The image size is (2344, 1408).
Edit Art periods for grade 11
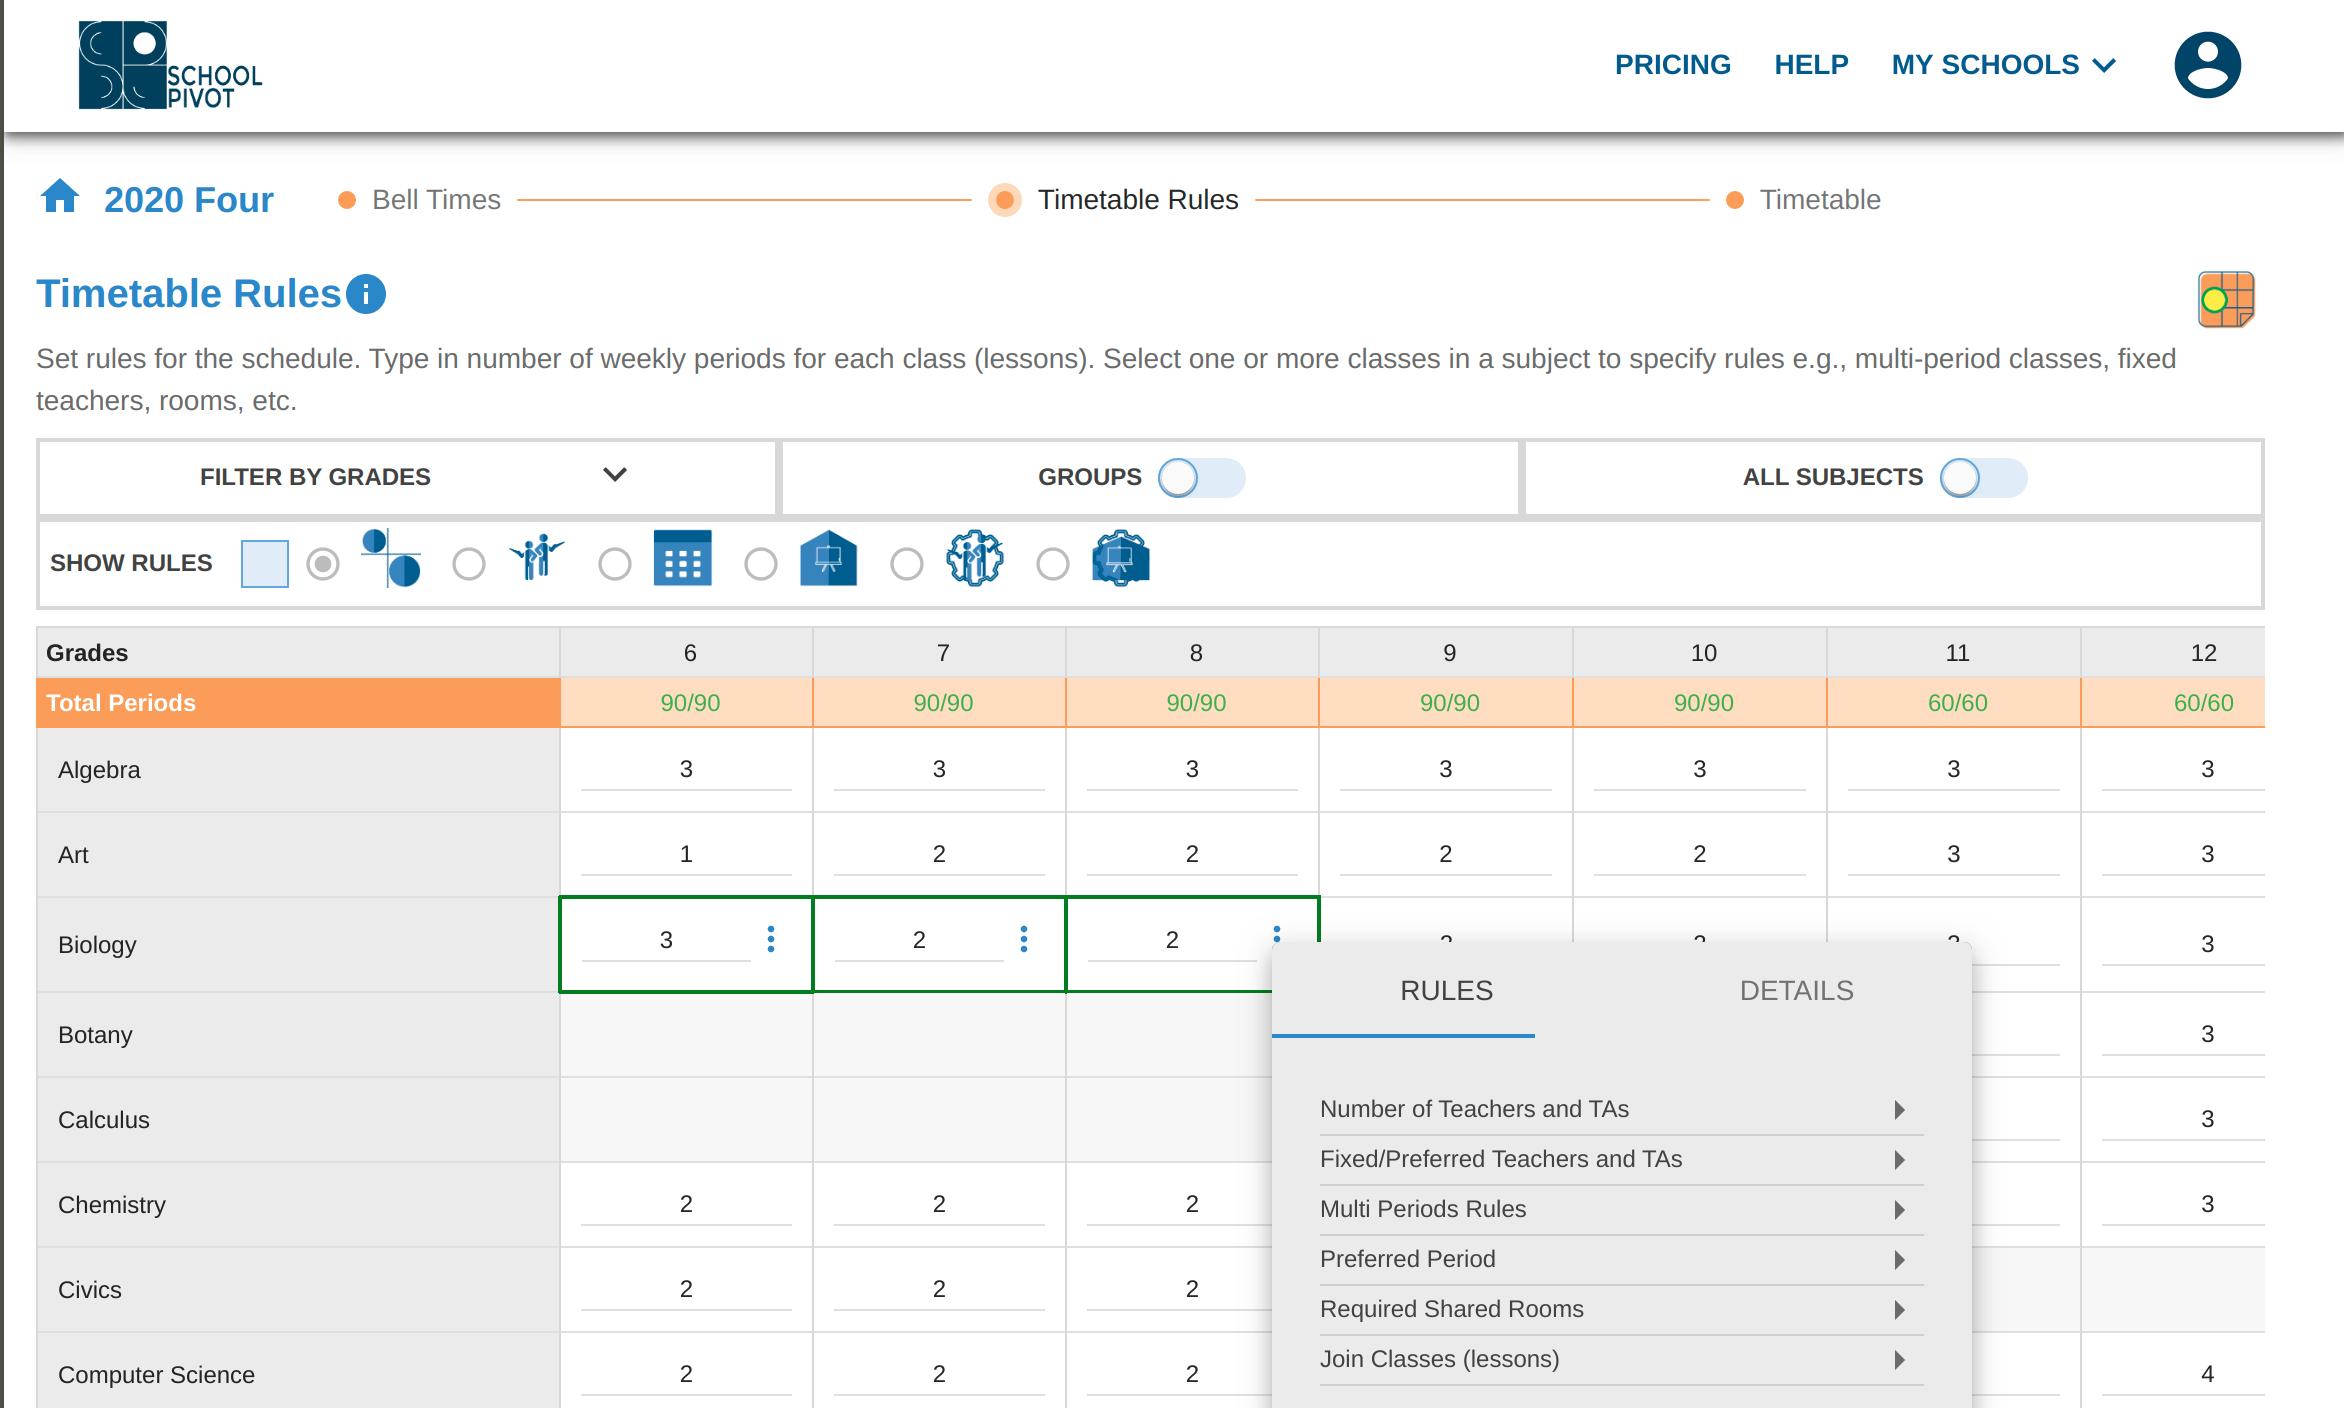point(1953,855)
